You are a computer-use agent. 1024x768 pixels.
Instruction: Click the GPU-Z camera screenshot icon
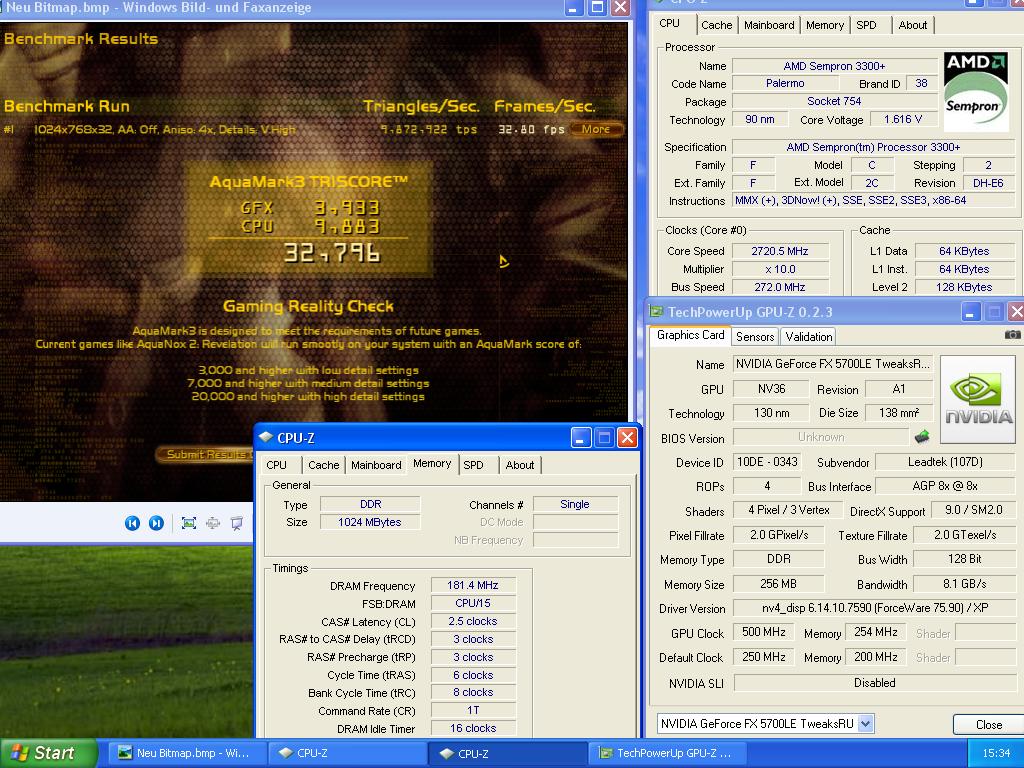coord(1012,334)
